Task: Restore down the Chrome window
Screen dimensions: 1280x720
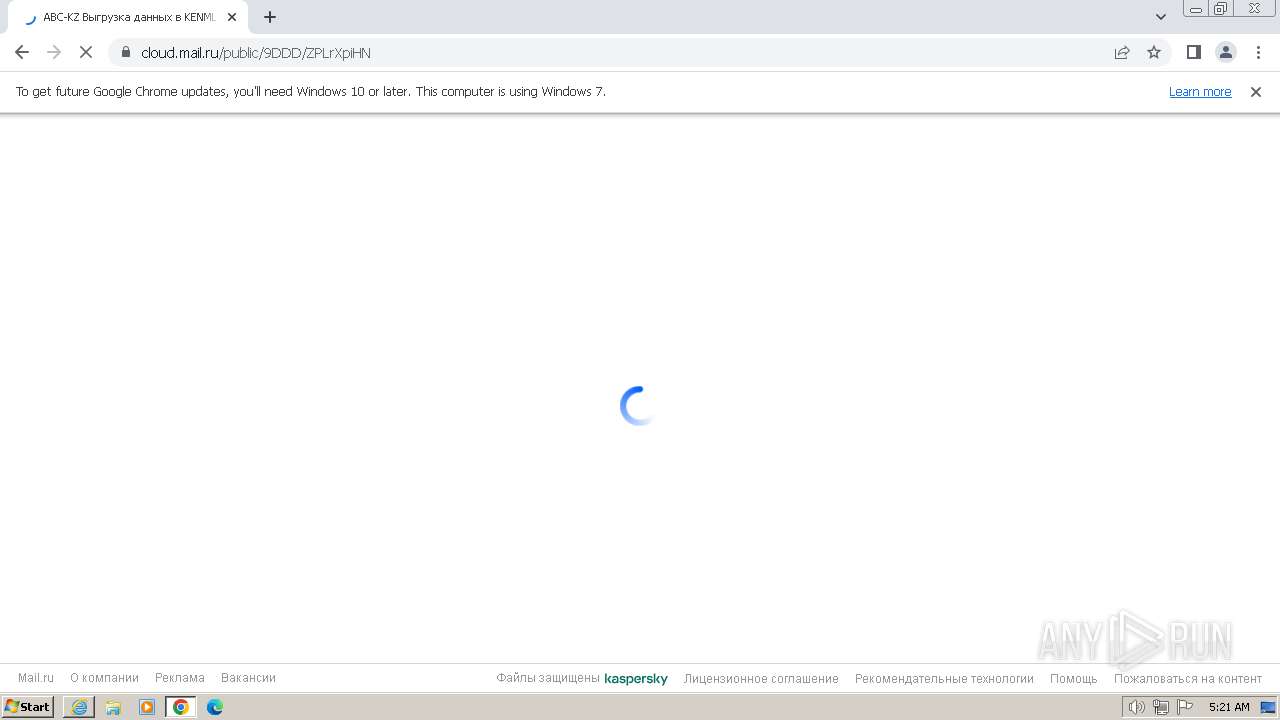Action: click(x=1221, y=9)
